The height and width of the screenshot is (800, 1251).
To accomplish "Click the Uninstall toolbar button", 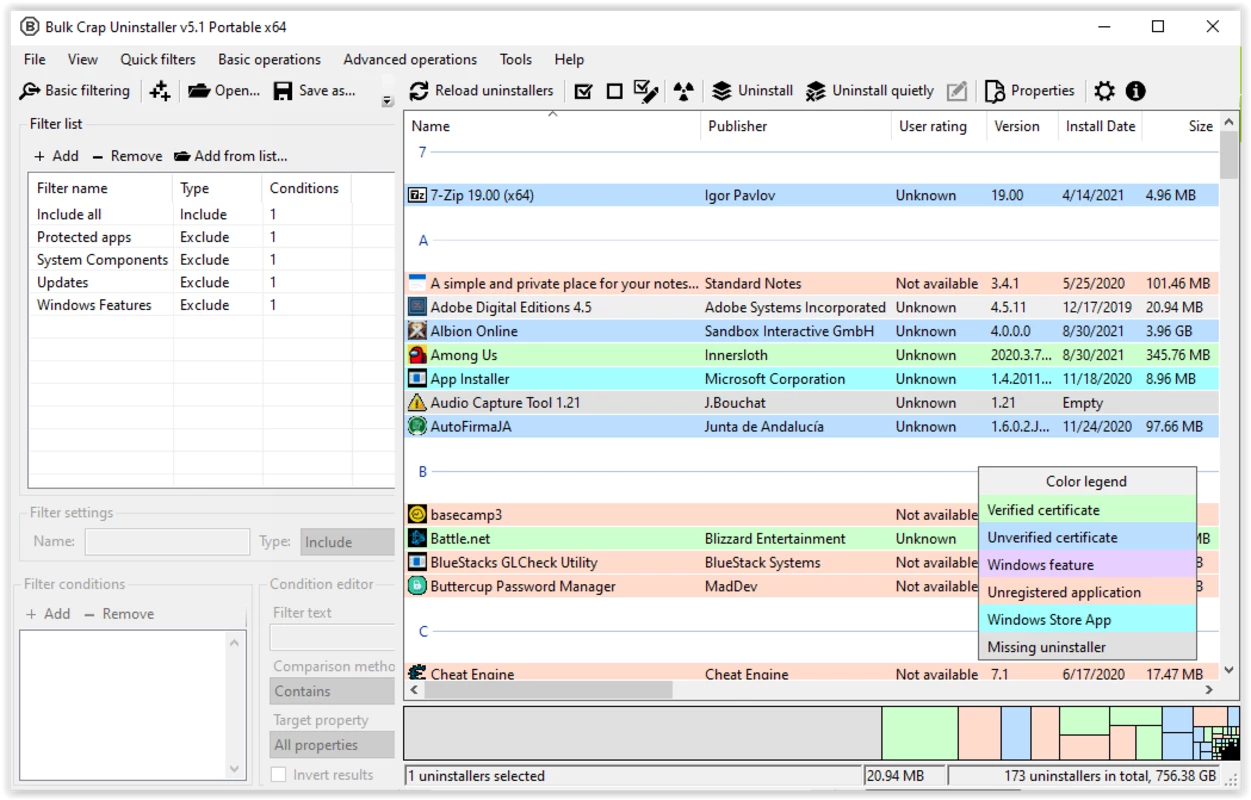I will click(x=752, y=91).
